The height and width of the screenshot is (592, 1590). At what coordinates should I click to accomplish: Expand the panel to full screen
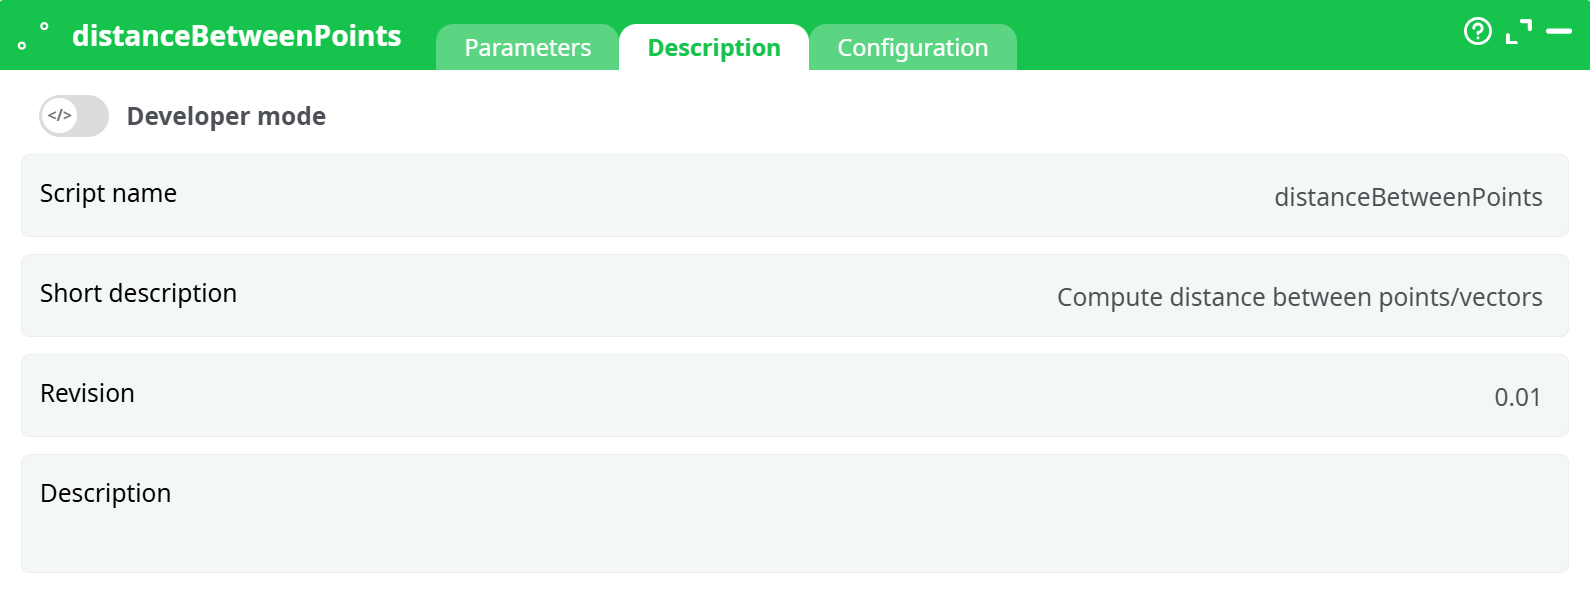pyautogui.click(x=1519, y=32)
